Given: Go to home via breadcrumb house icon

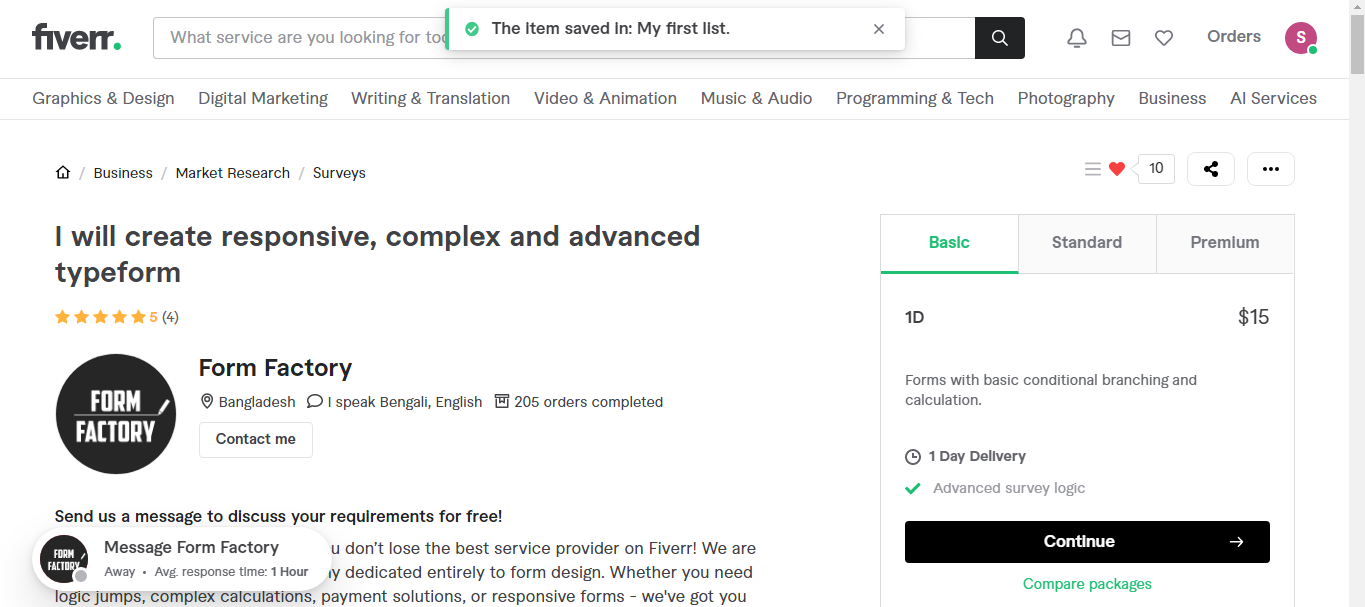Looking at the screenshot, I should pos(63,172).
